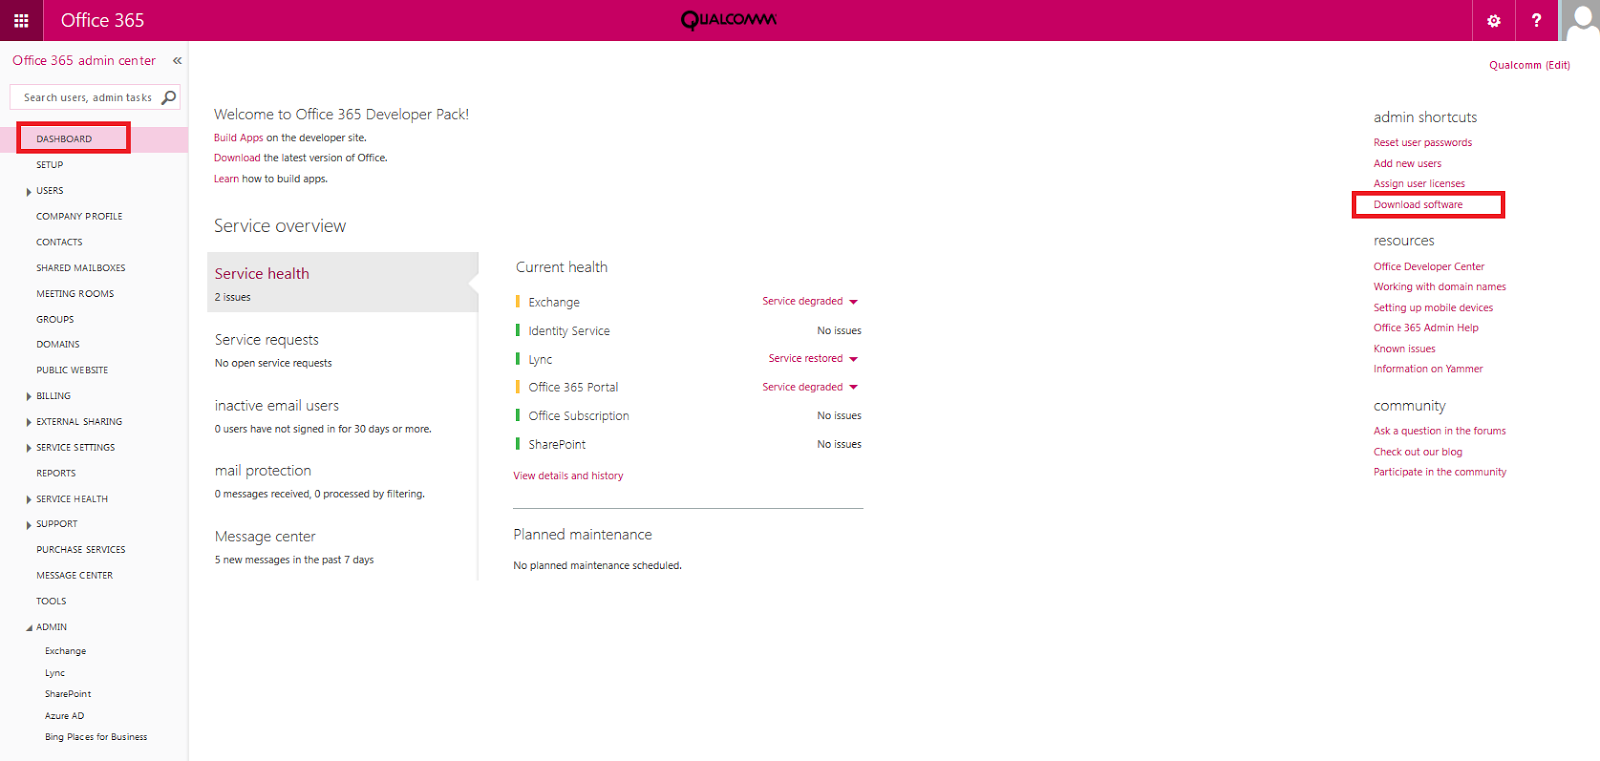
Task: Collapse the admin center navigation pane
Action: pos(177,61)
